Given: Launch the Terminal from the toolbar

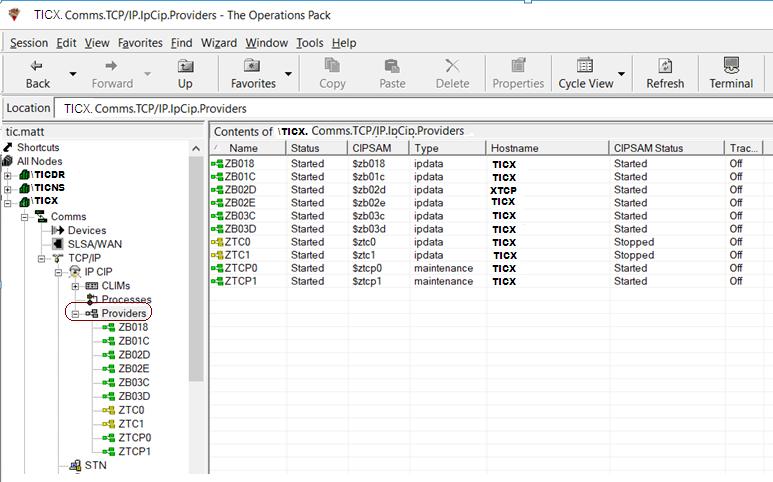Looking at the screenshot, I should click(x=731, y=66).
